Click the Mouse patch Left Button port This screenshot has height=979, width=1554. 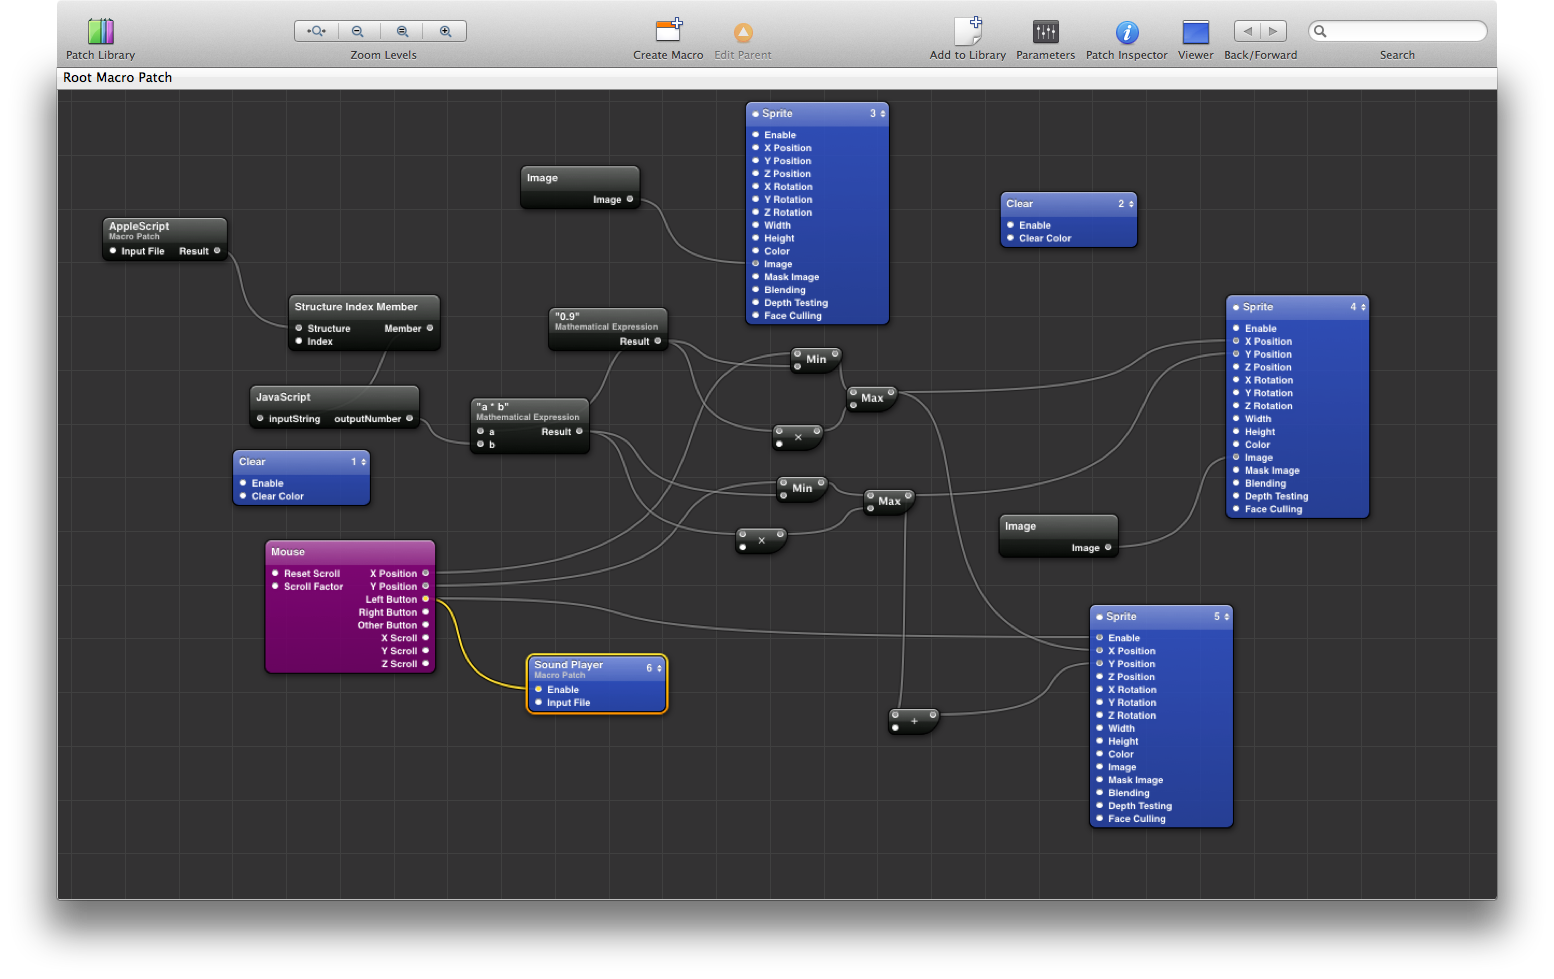(x=425, y=599)
